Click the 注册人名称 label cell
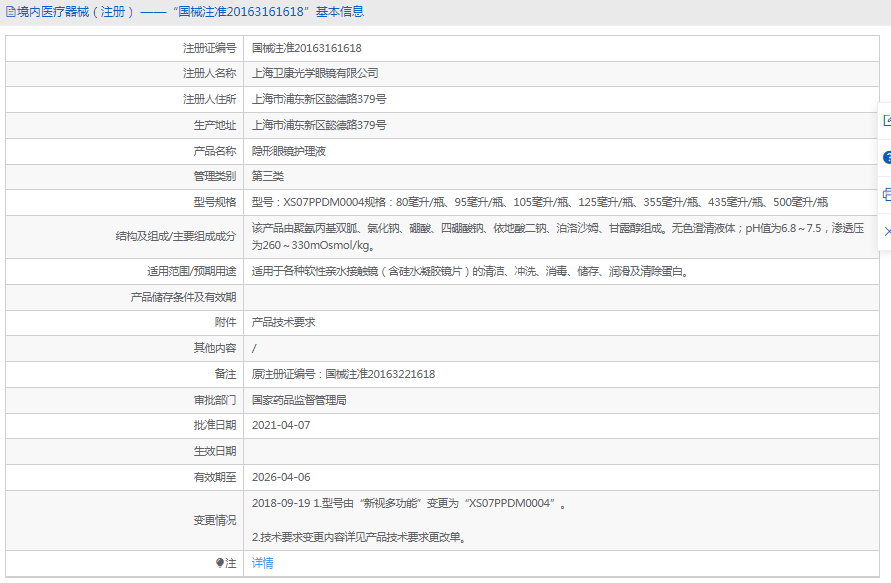 (x=124, y=73)
